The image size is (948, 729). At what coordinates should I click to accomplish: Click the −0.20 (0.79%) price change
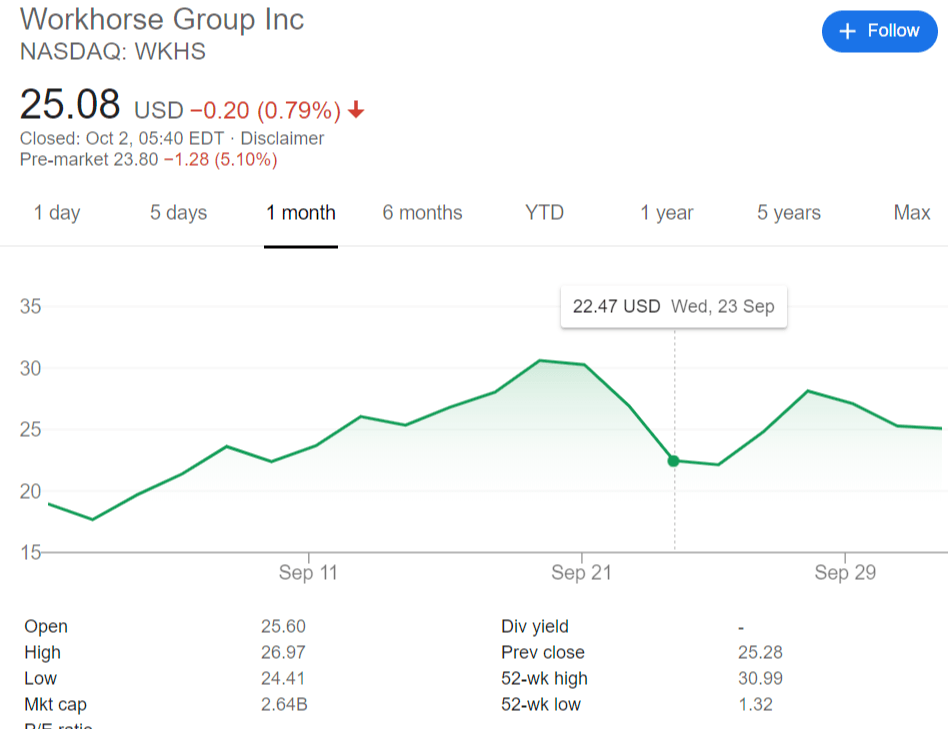click(x=265, y=111)
